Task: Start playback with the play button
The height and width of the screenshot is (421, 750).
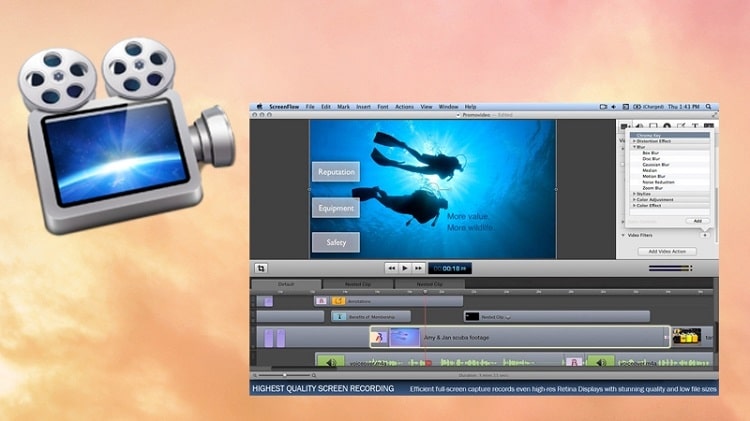Action: click(x=405, y=268)
